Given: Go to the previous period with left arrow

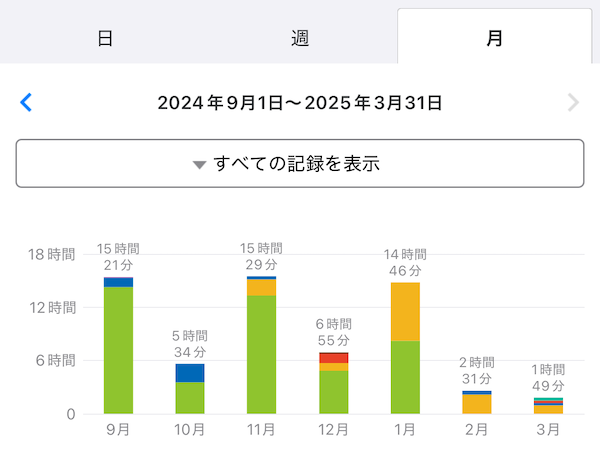Looking at the screenshot, I should (27, 102).
